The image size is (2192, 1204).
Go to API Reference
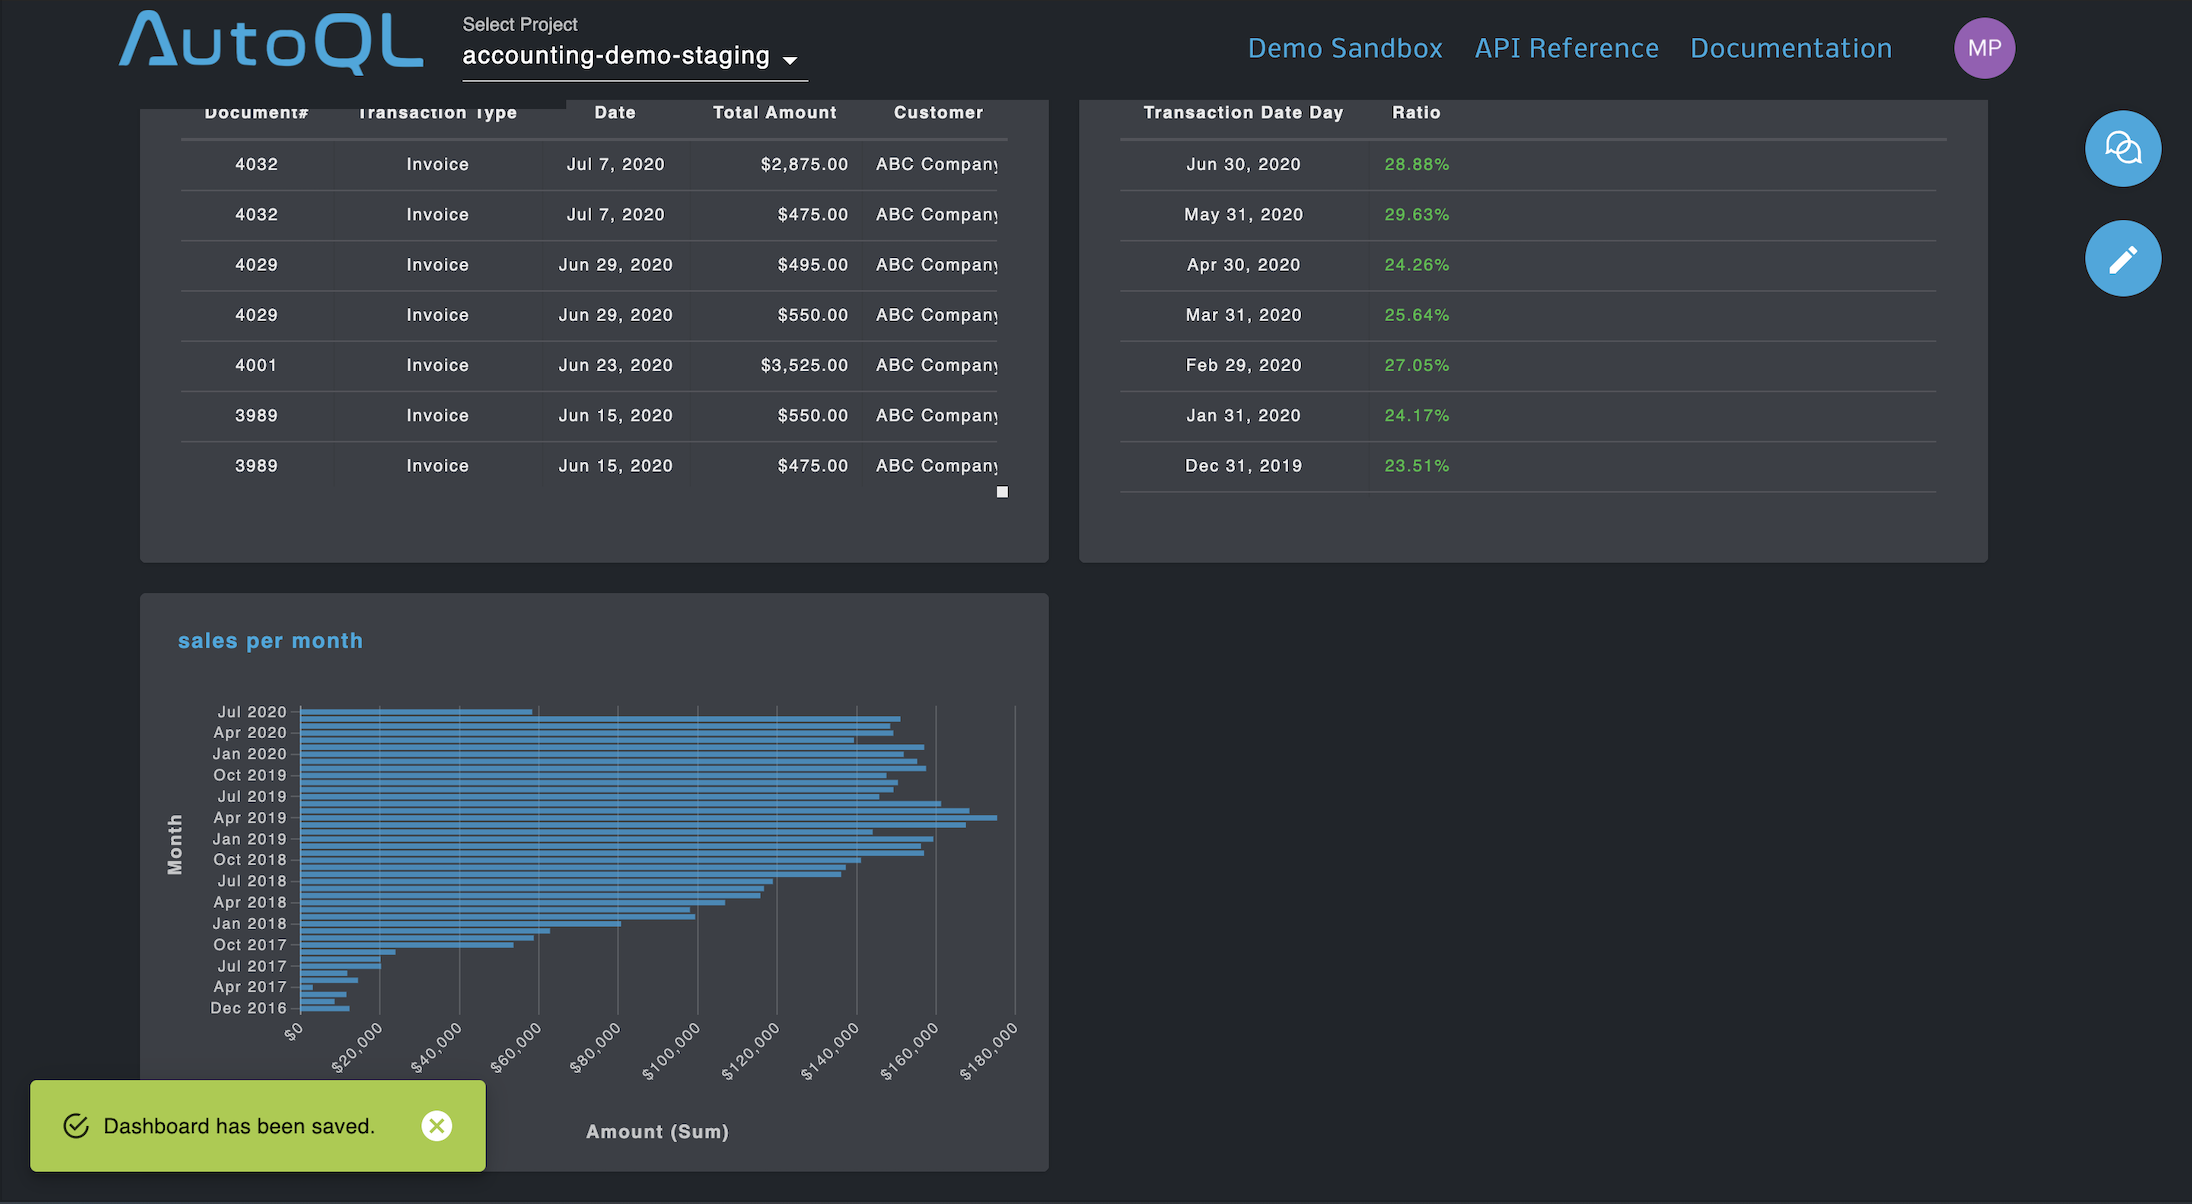pyautogui.click(x=1566, y=48)
